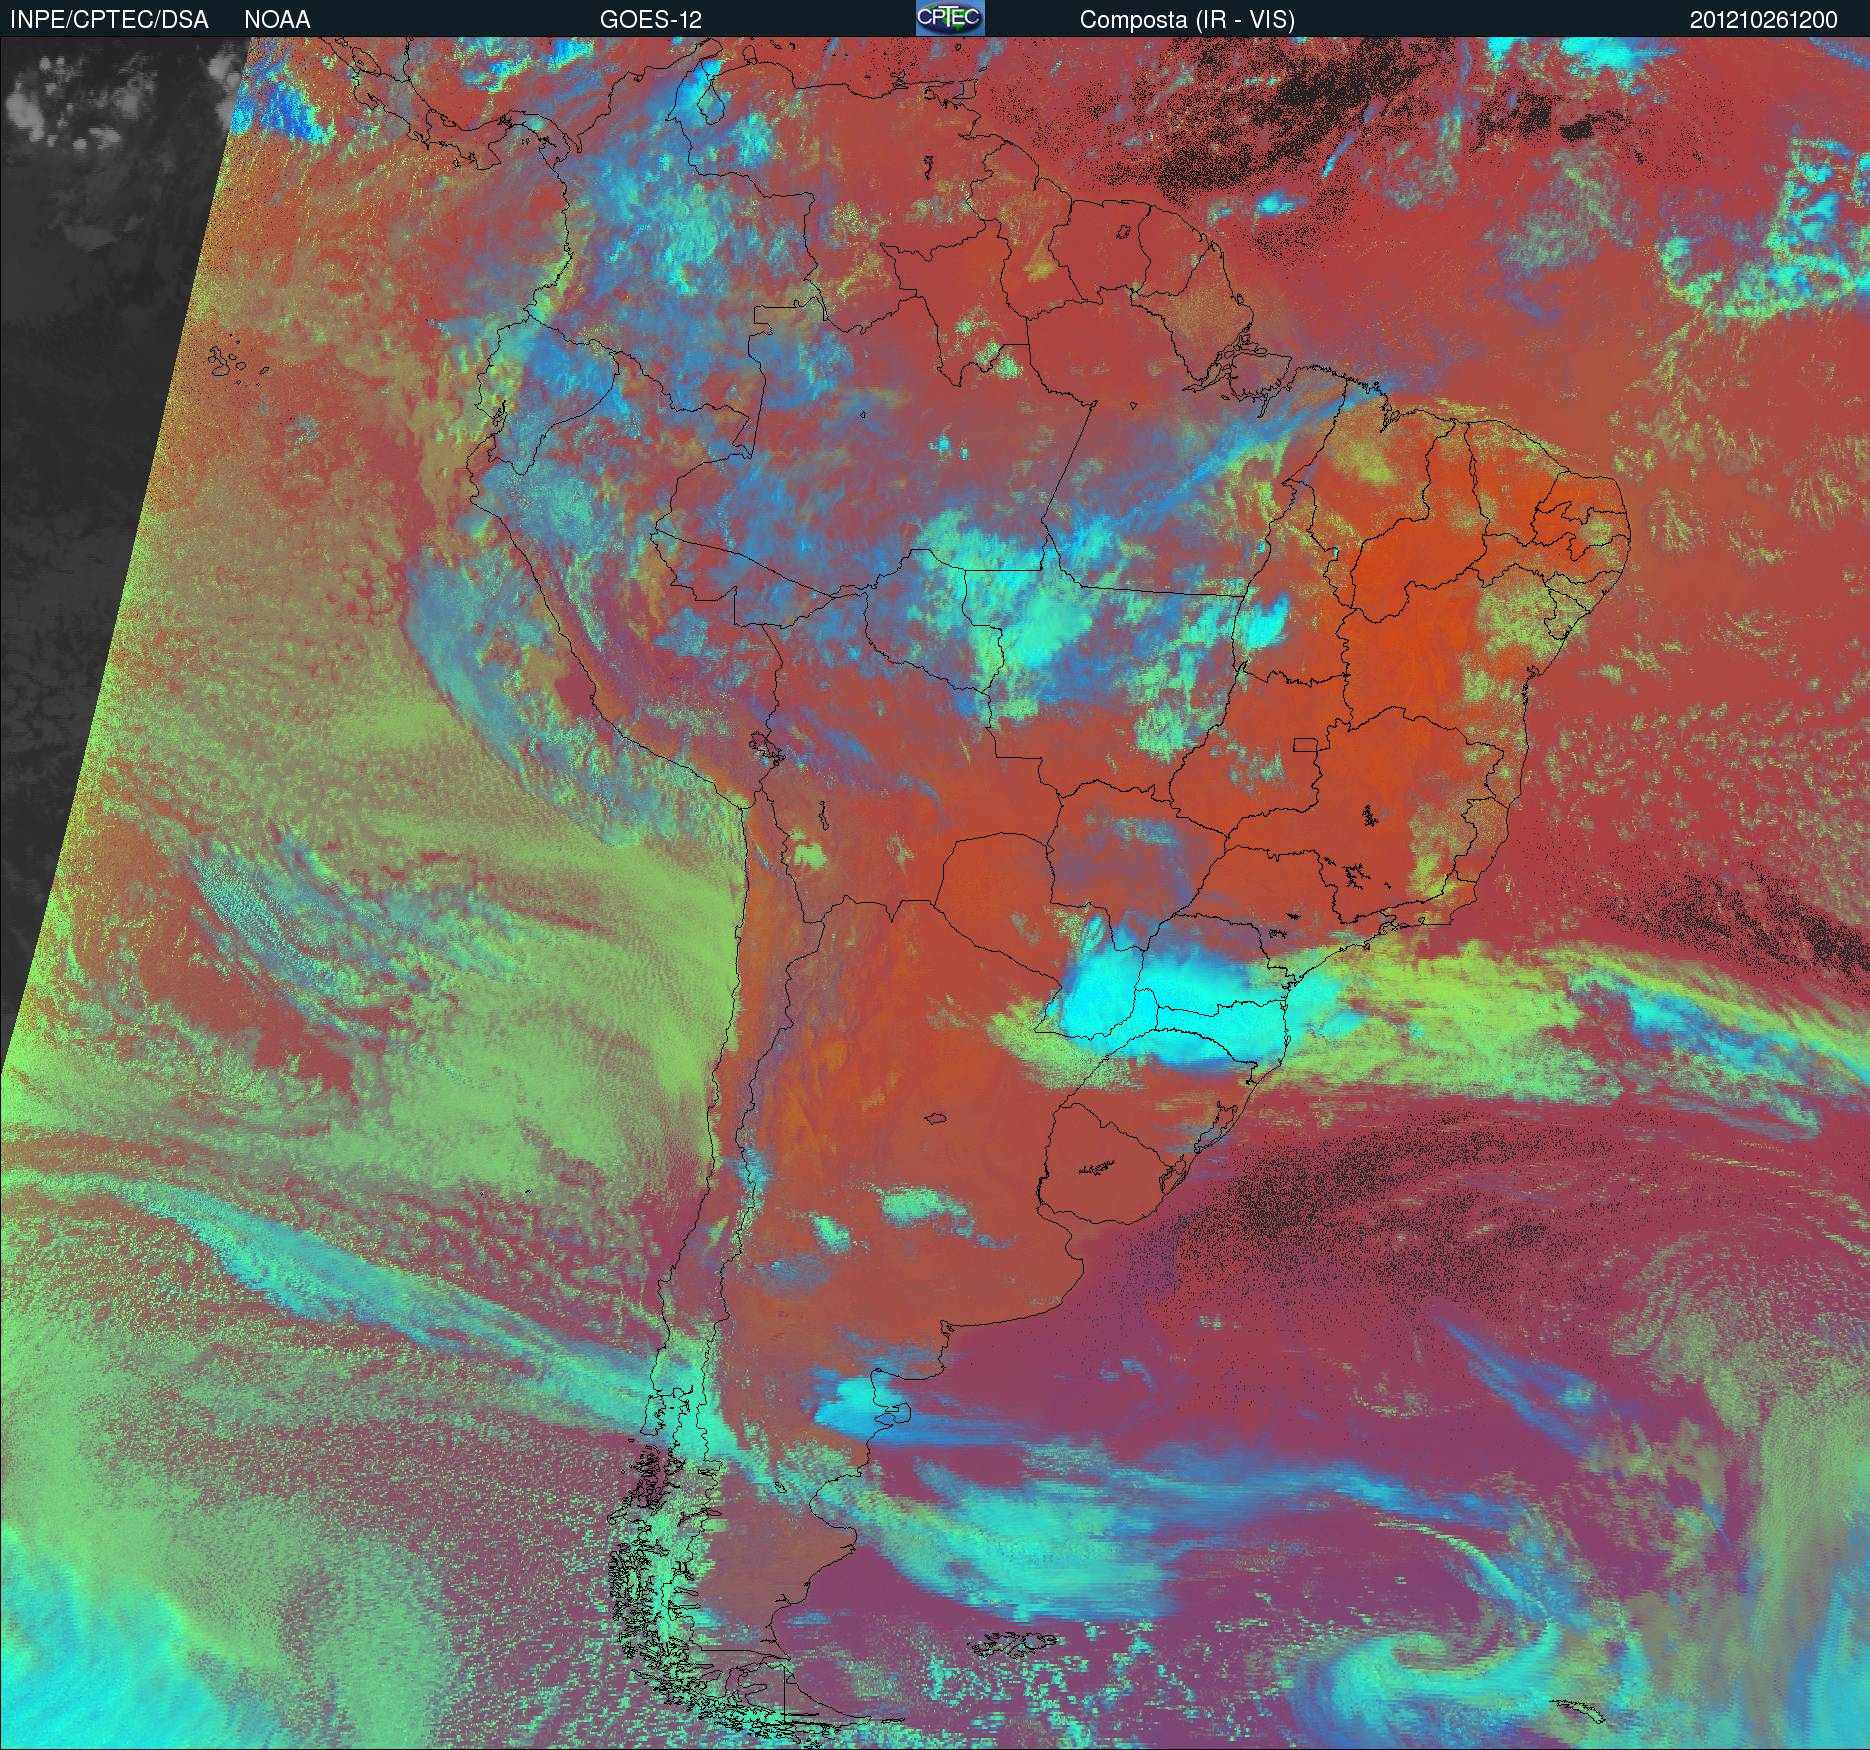The height and width of the screenshot is (1750, 1870).
Task: Click the INPE/CPTEC/DSA header text
Action: click(x=109, y=20)
